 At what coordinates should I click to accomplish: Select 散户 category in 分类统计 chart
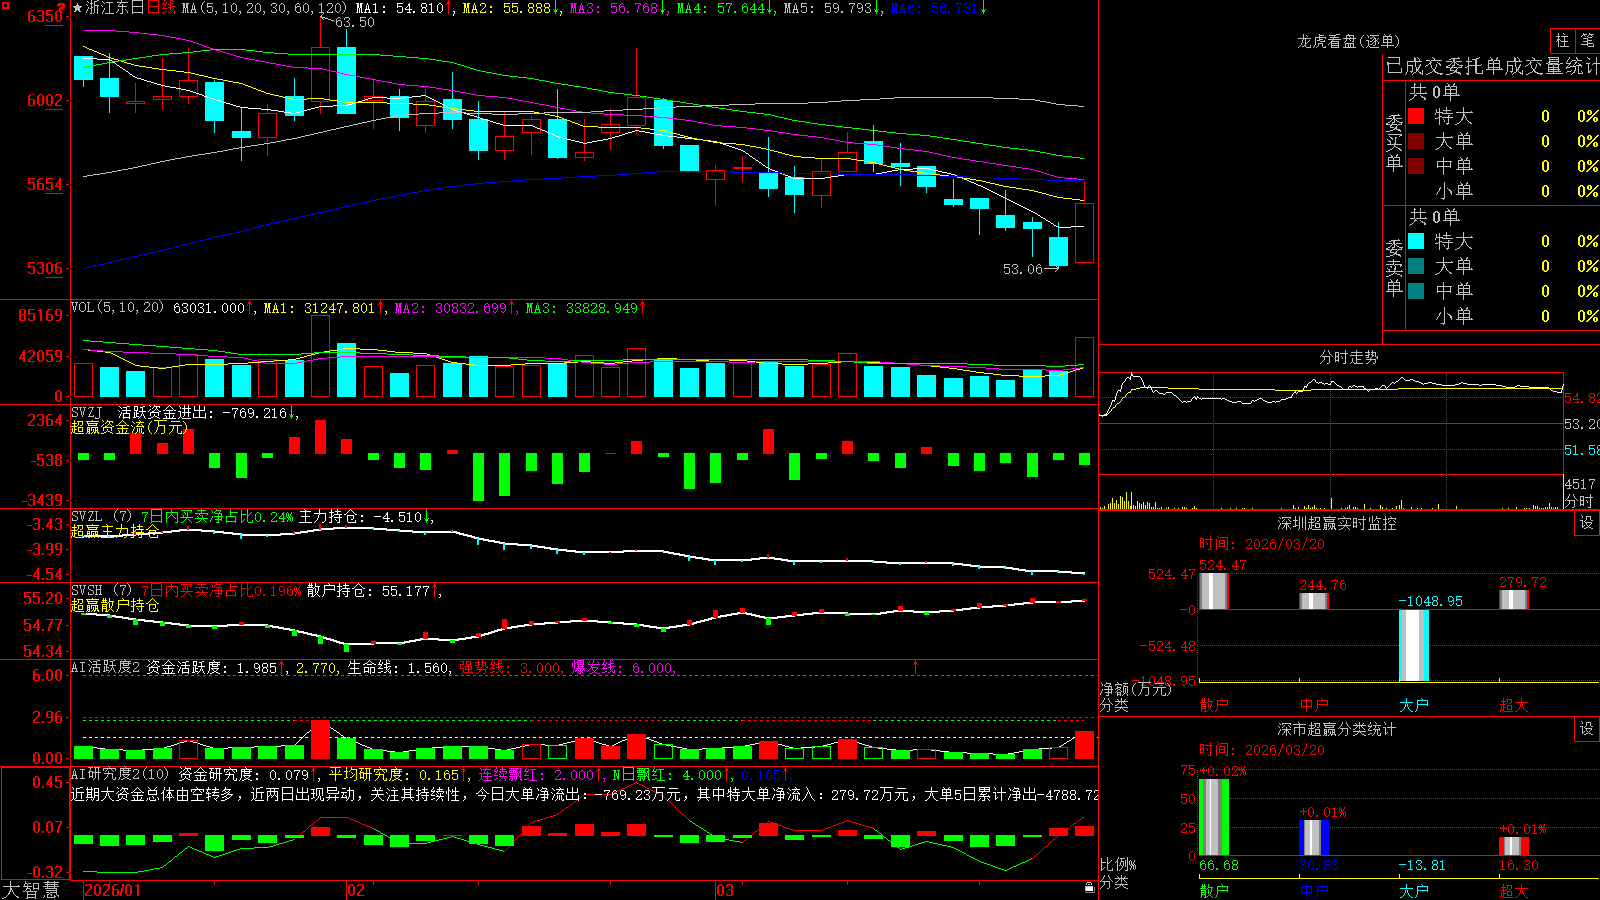click(x=1213, y=890)
